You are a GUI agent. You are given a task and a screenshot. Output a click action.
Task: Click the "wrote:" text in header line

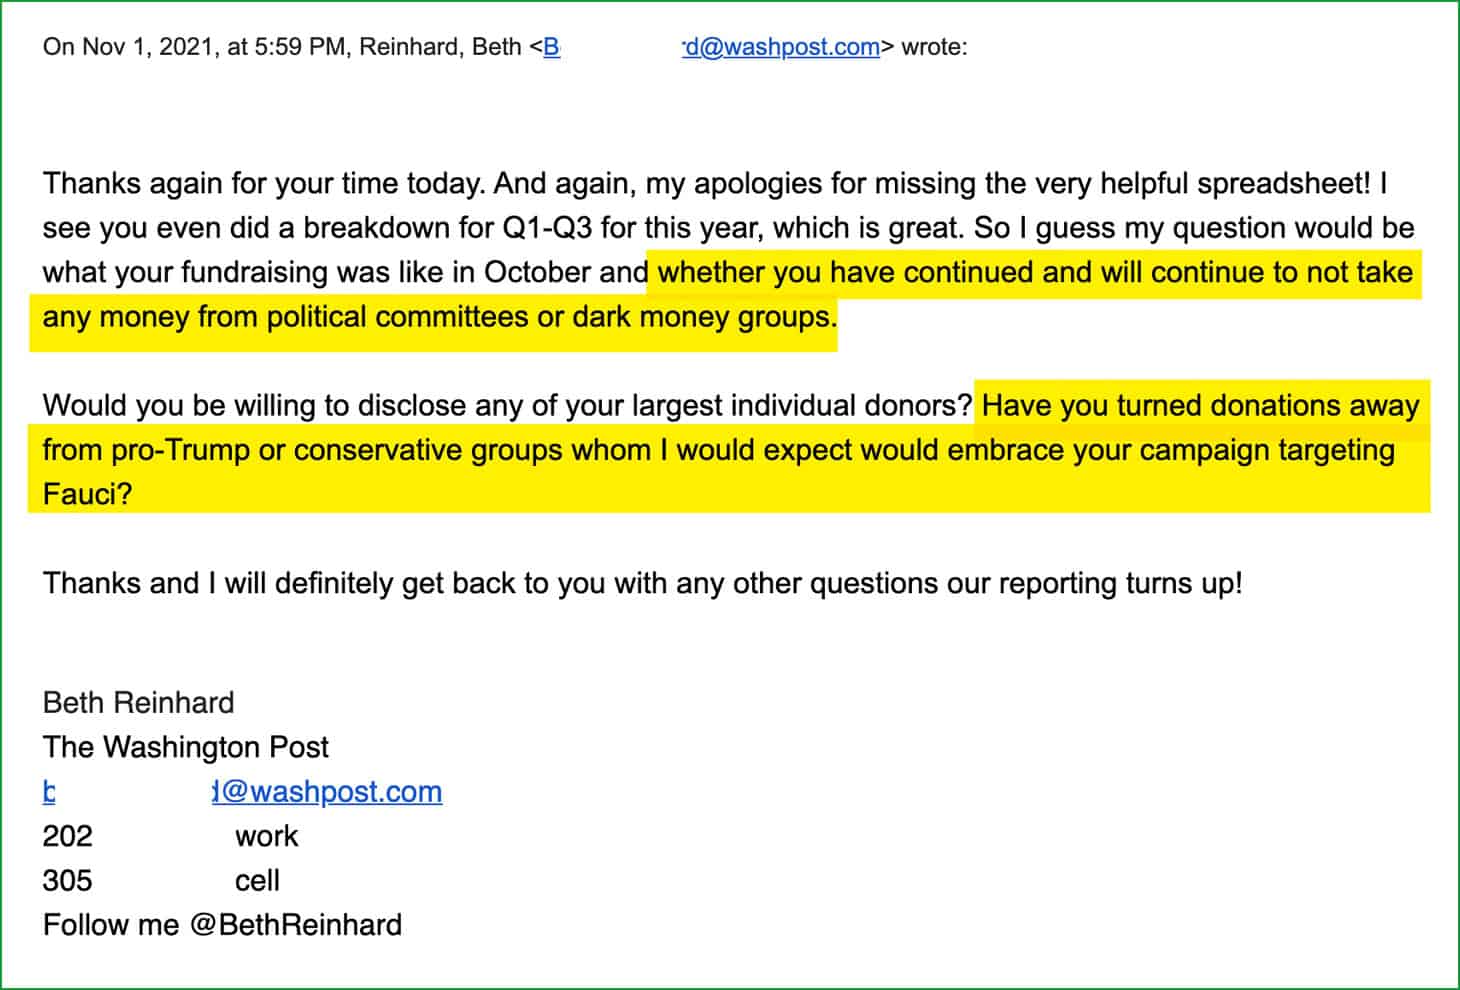tap(934, 47)
